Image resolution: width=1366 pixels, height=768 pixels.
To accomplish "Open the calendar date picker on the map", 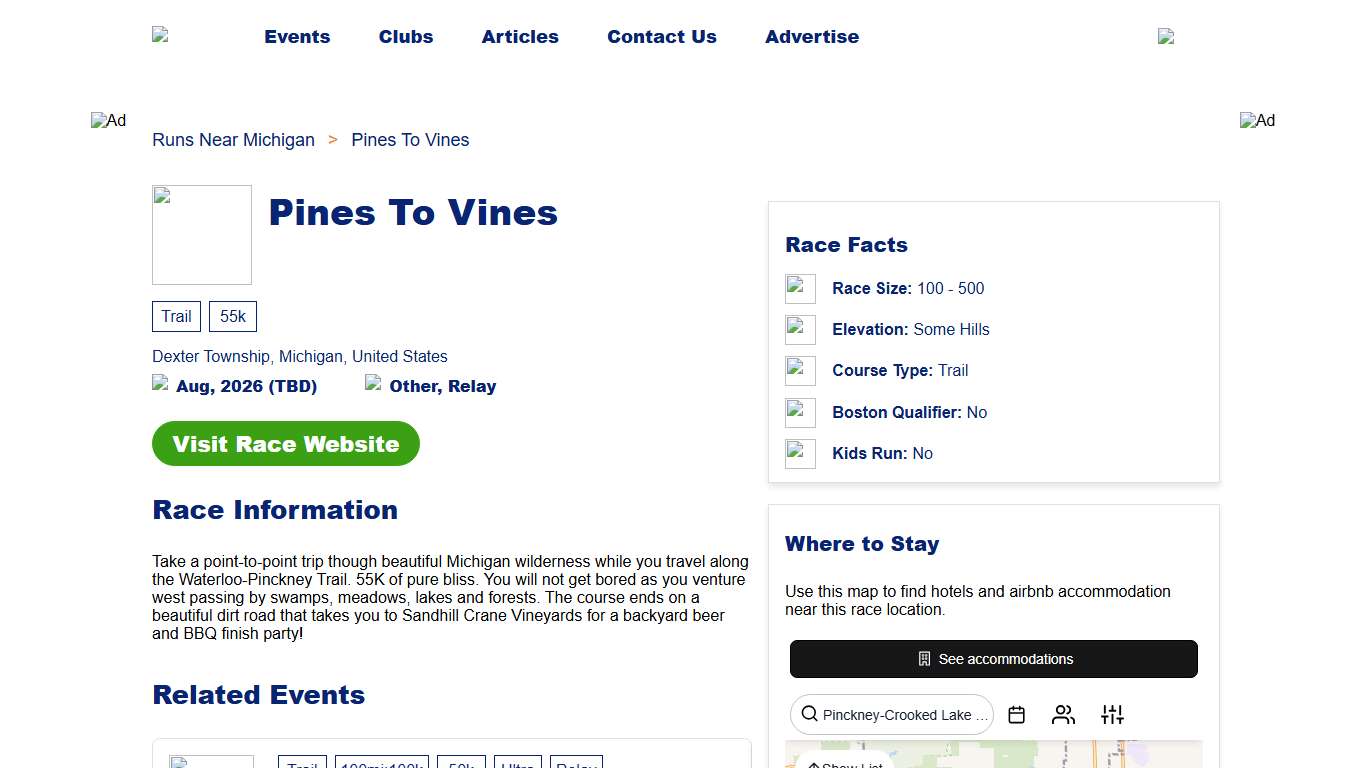I will [x=1016, y=714].
